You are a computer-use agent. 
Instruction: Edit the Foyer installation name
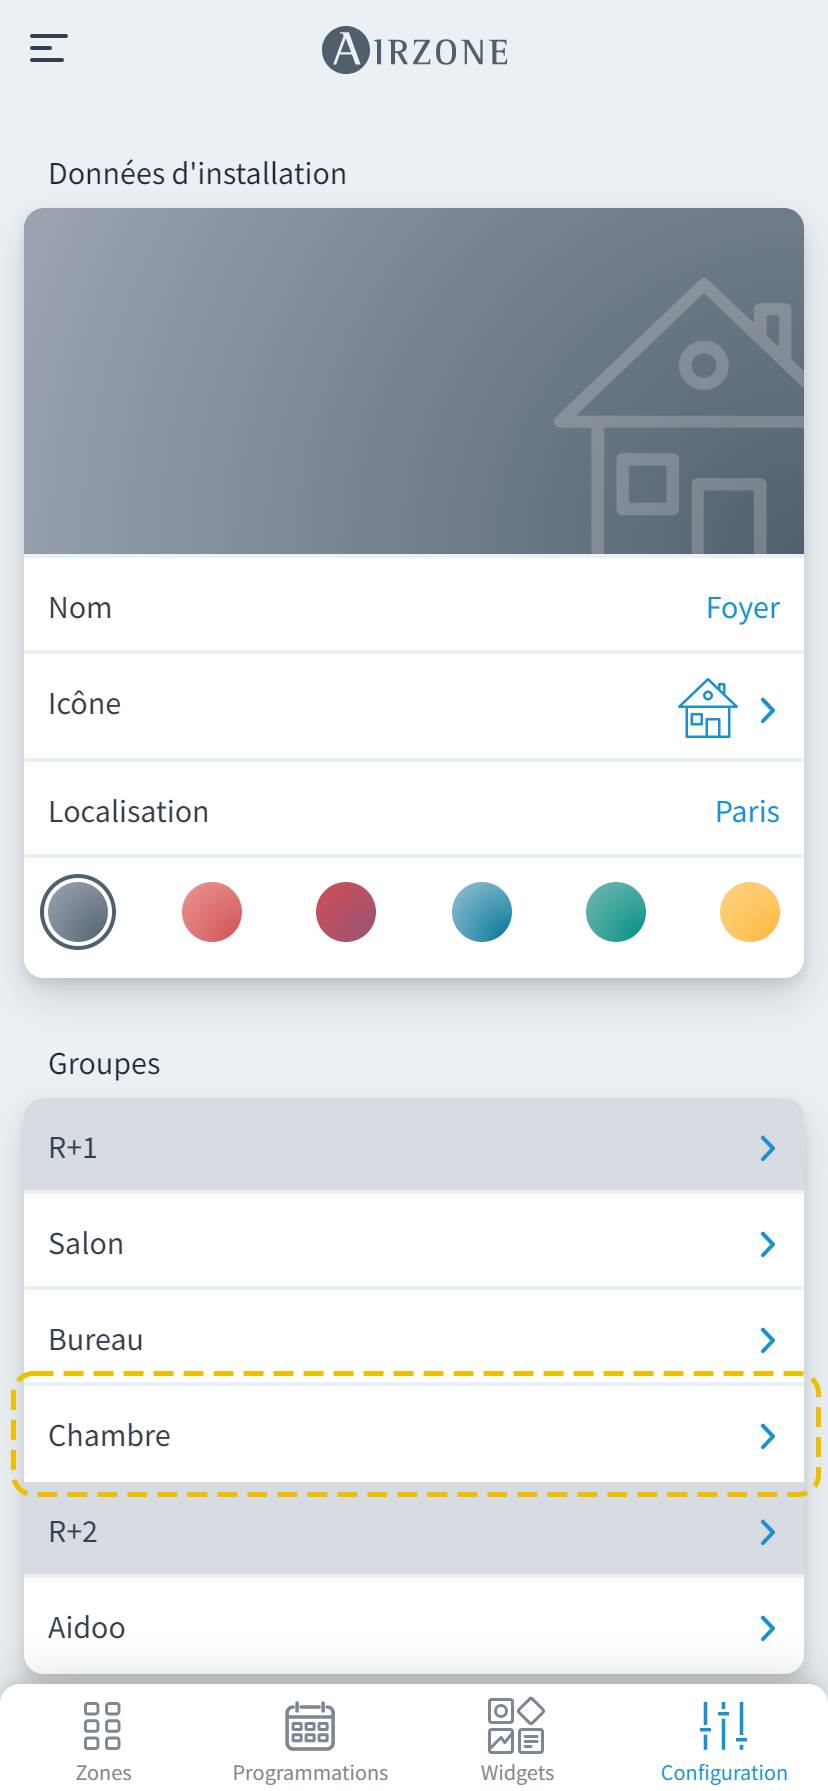(742, 608)
